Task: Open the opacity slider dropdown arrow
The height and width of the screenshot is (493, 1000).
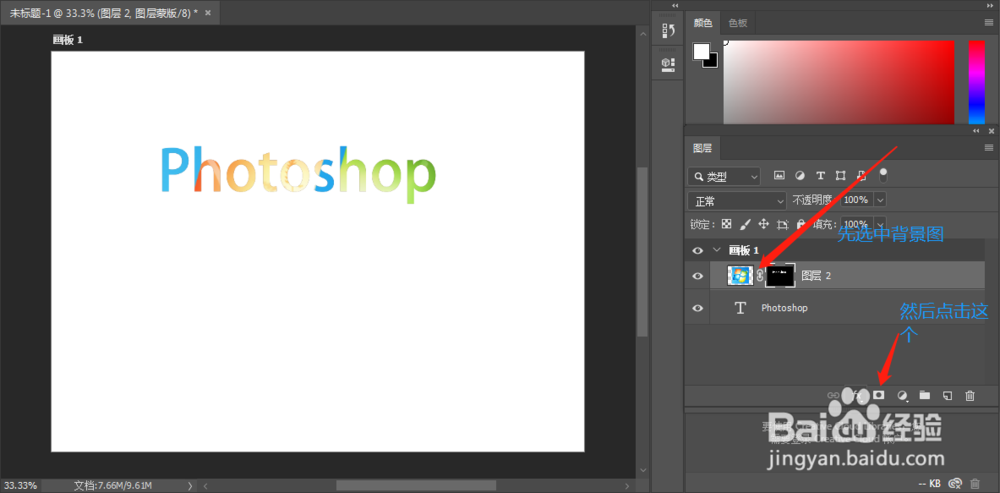Action: (x=881, y=200)
